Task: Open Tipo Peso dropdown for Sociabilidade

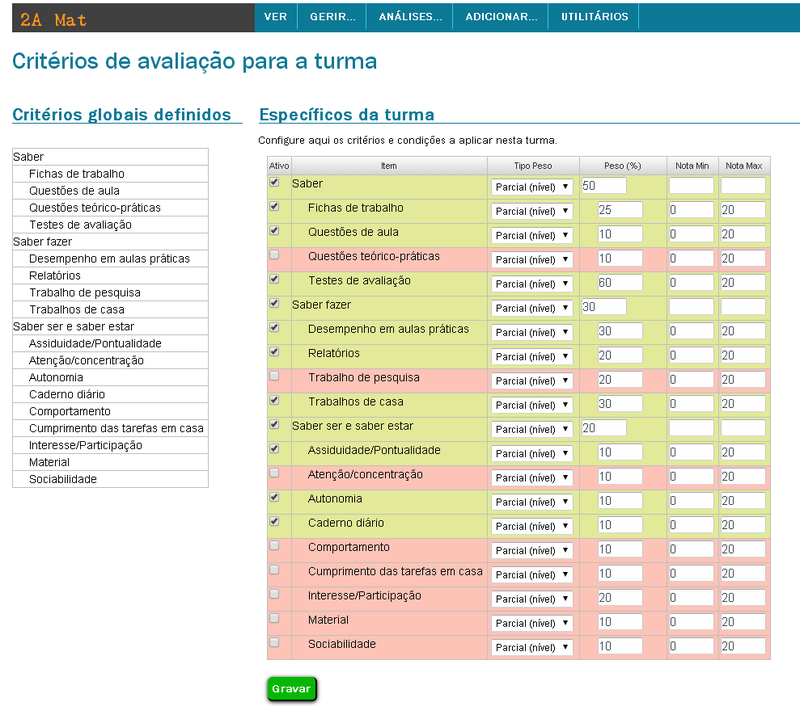Action: point(532,647)
